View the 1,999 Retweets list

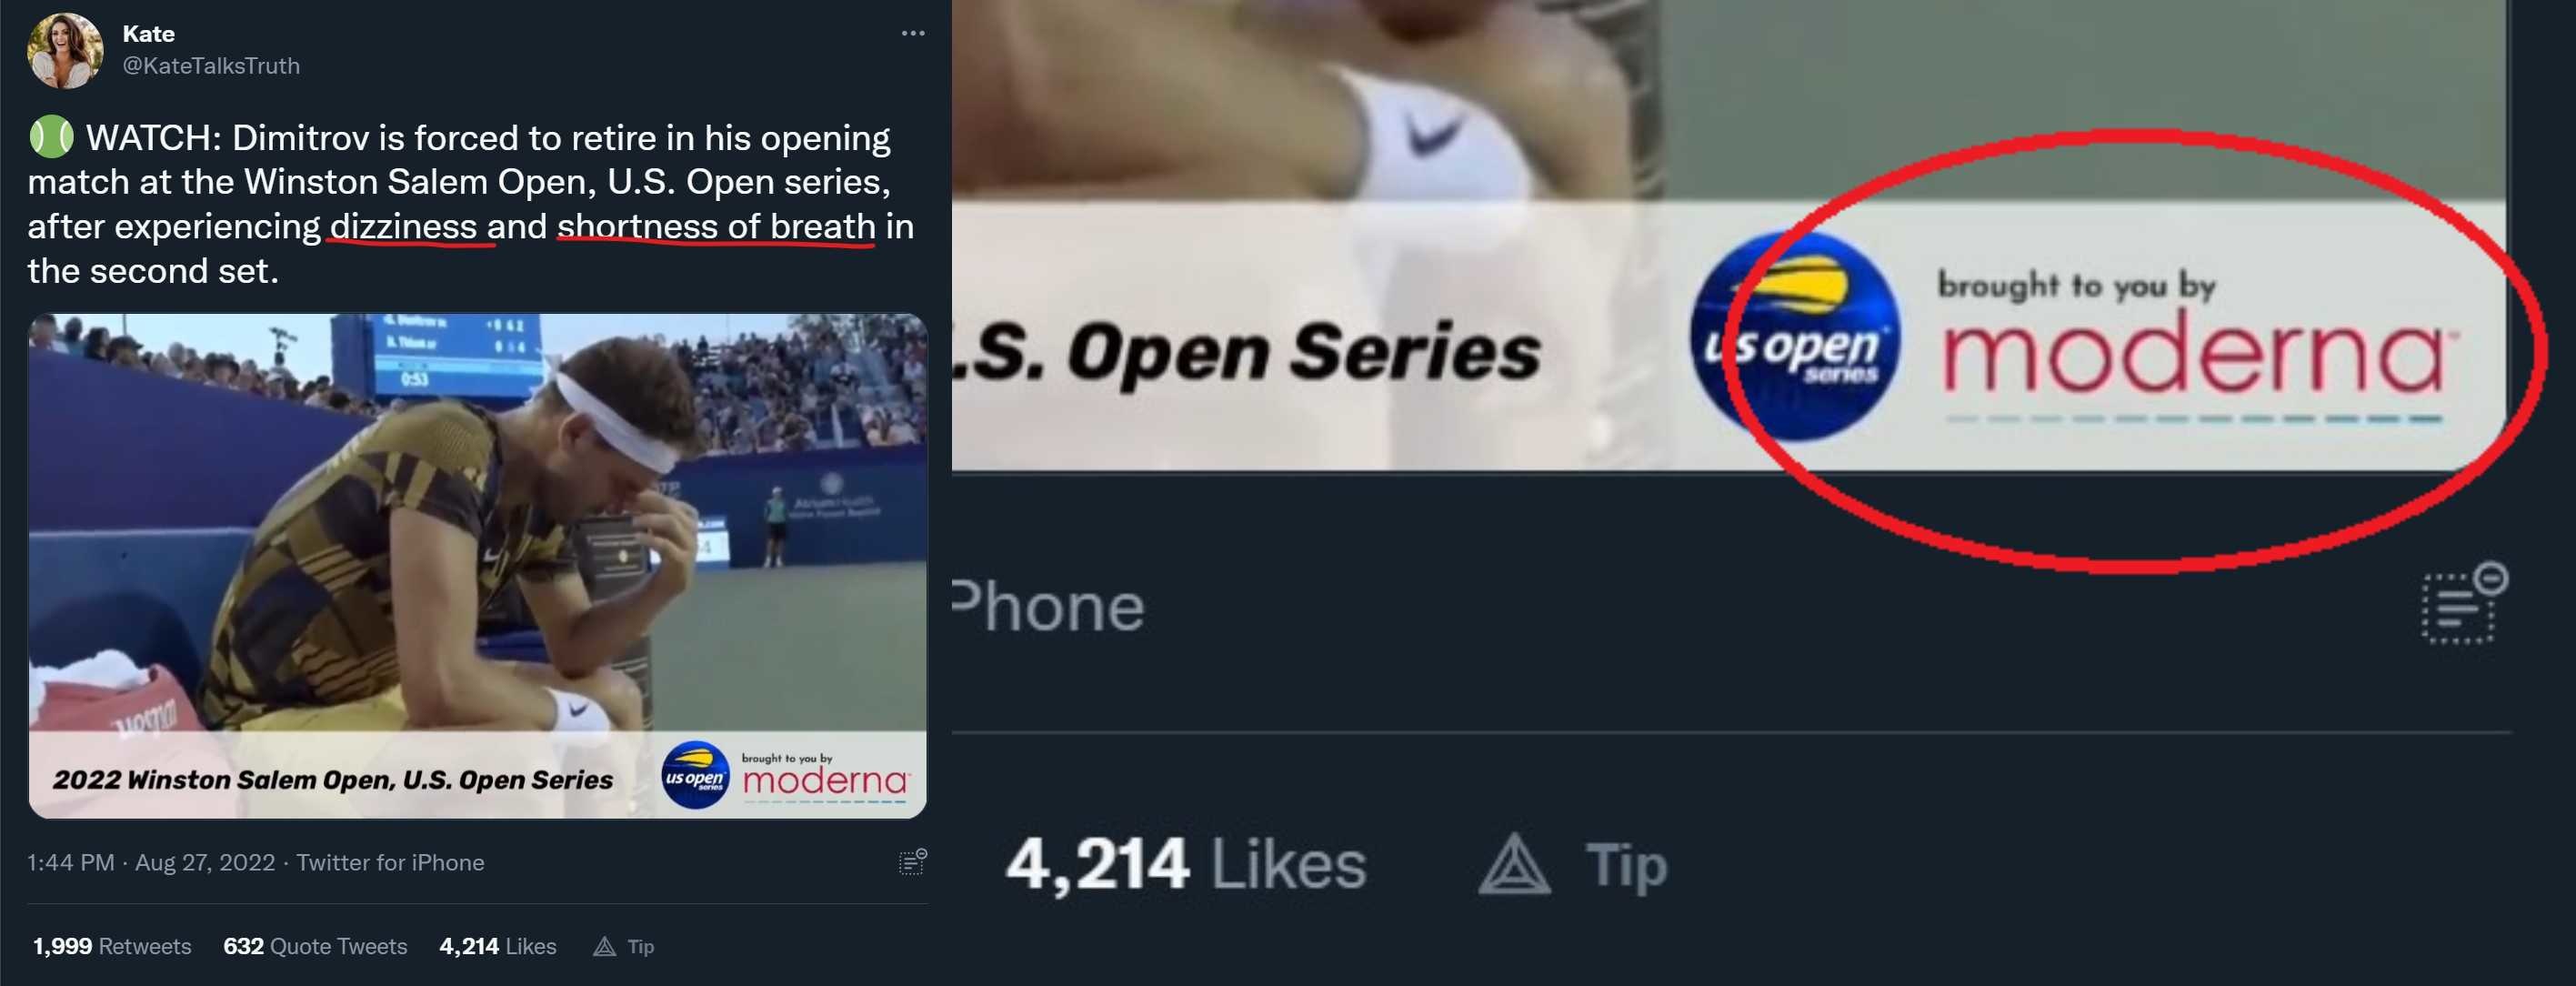click(x=112, y=946)
